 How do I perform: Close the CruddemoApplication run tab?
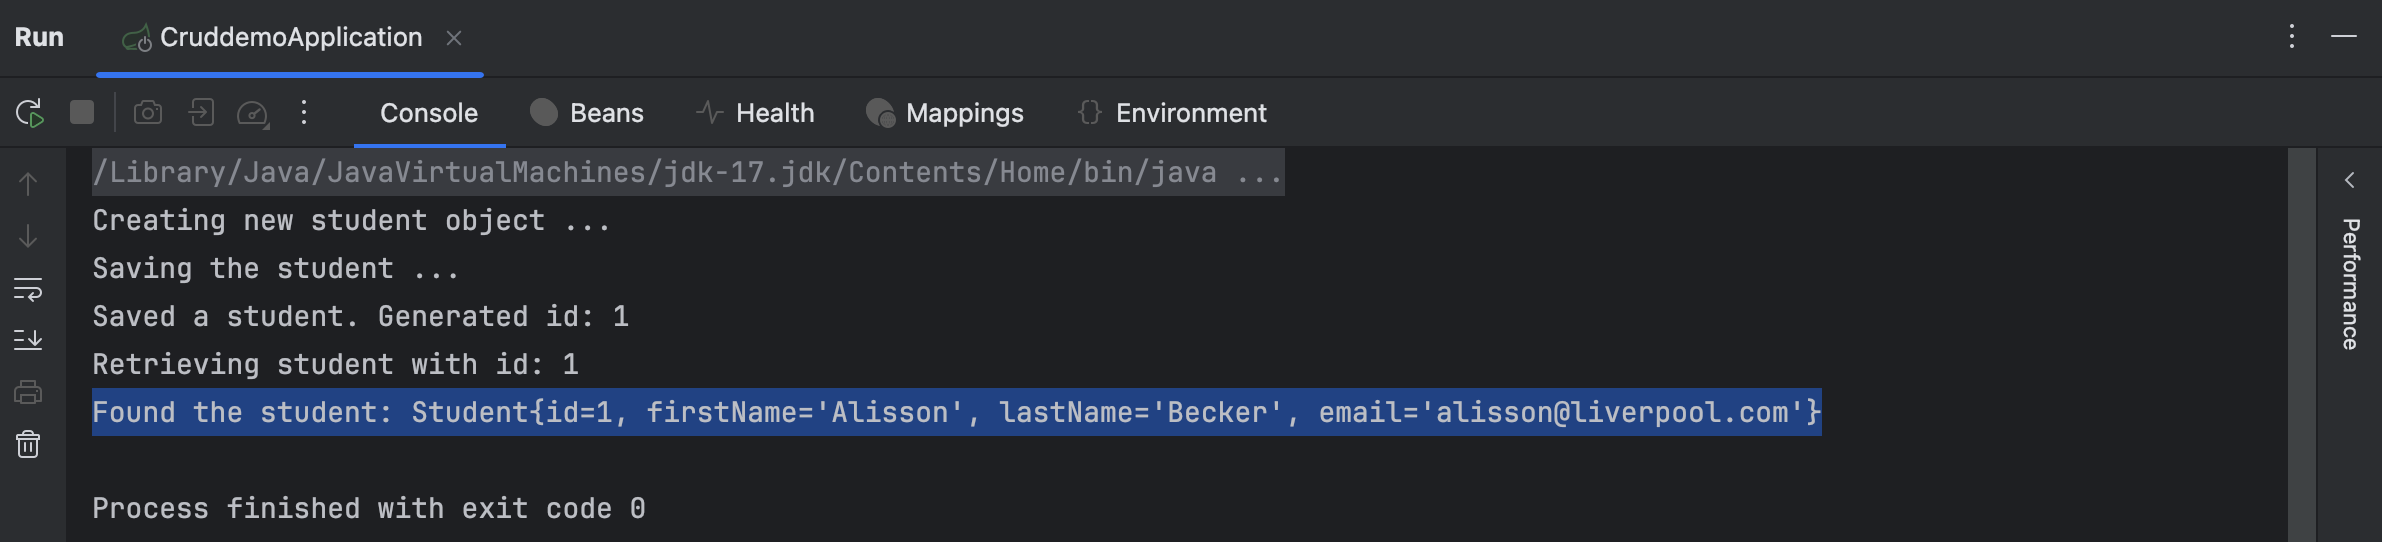click(x=454, y=38)
